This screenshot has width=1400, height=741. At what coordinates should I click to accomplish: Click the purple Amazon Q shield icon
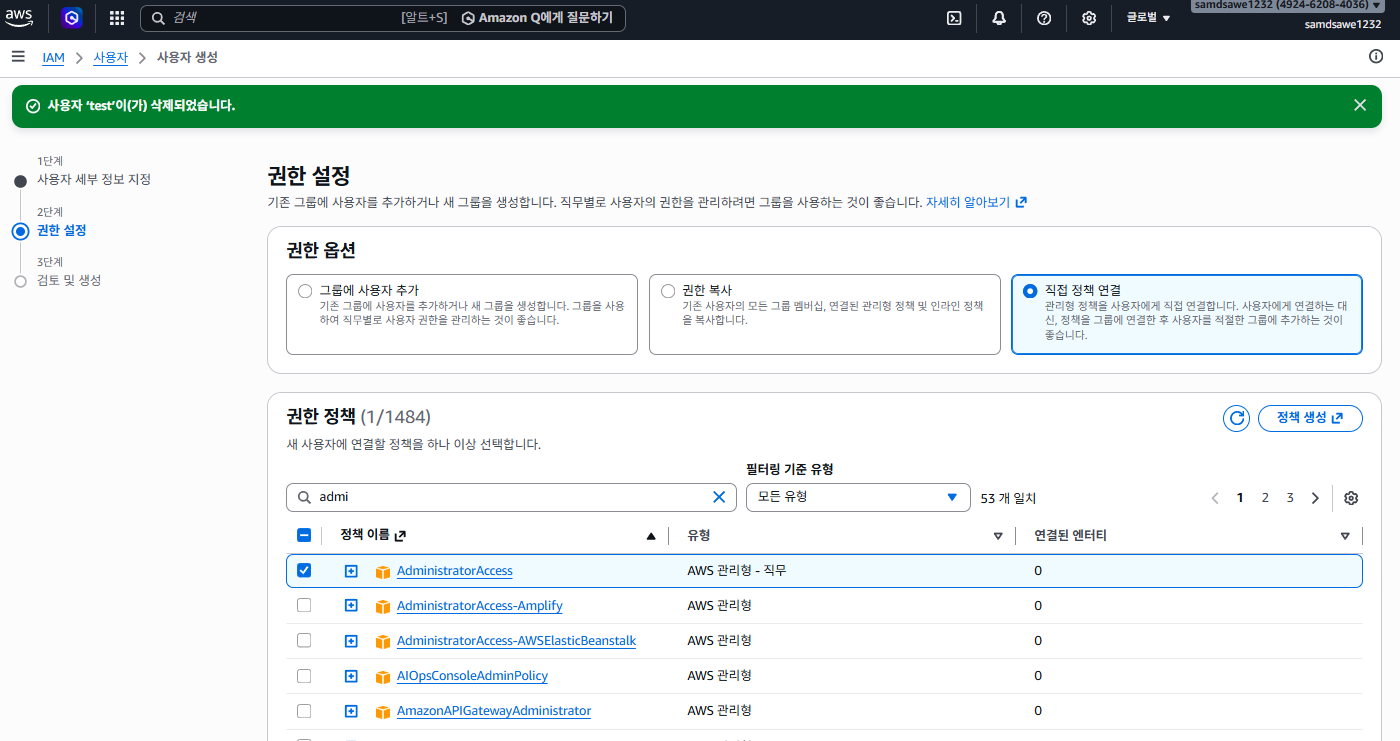pyautogui.click(x=71, y=18)
